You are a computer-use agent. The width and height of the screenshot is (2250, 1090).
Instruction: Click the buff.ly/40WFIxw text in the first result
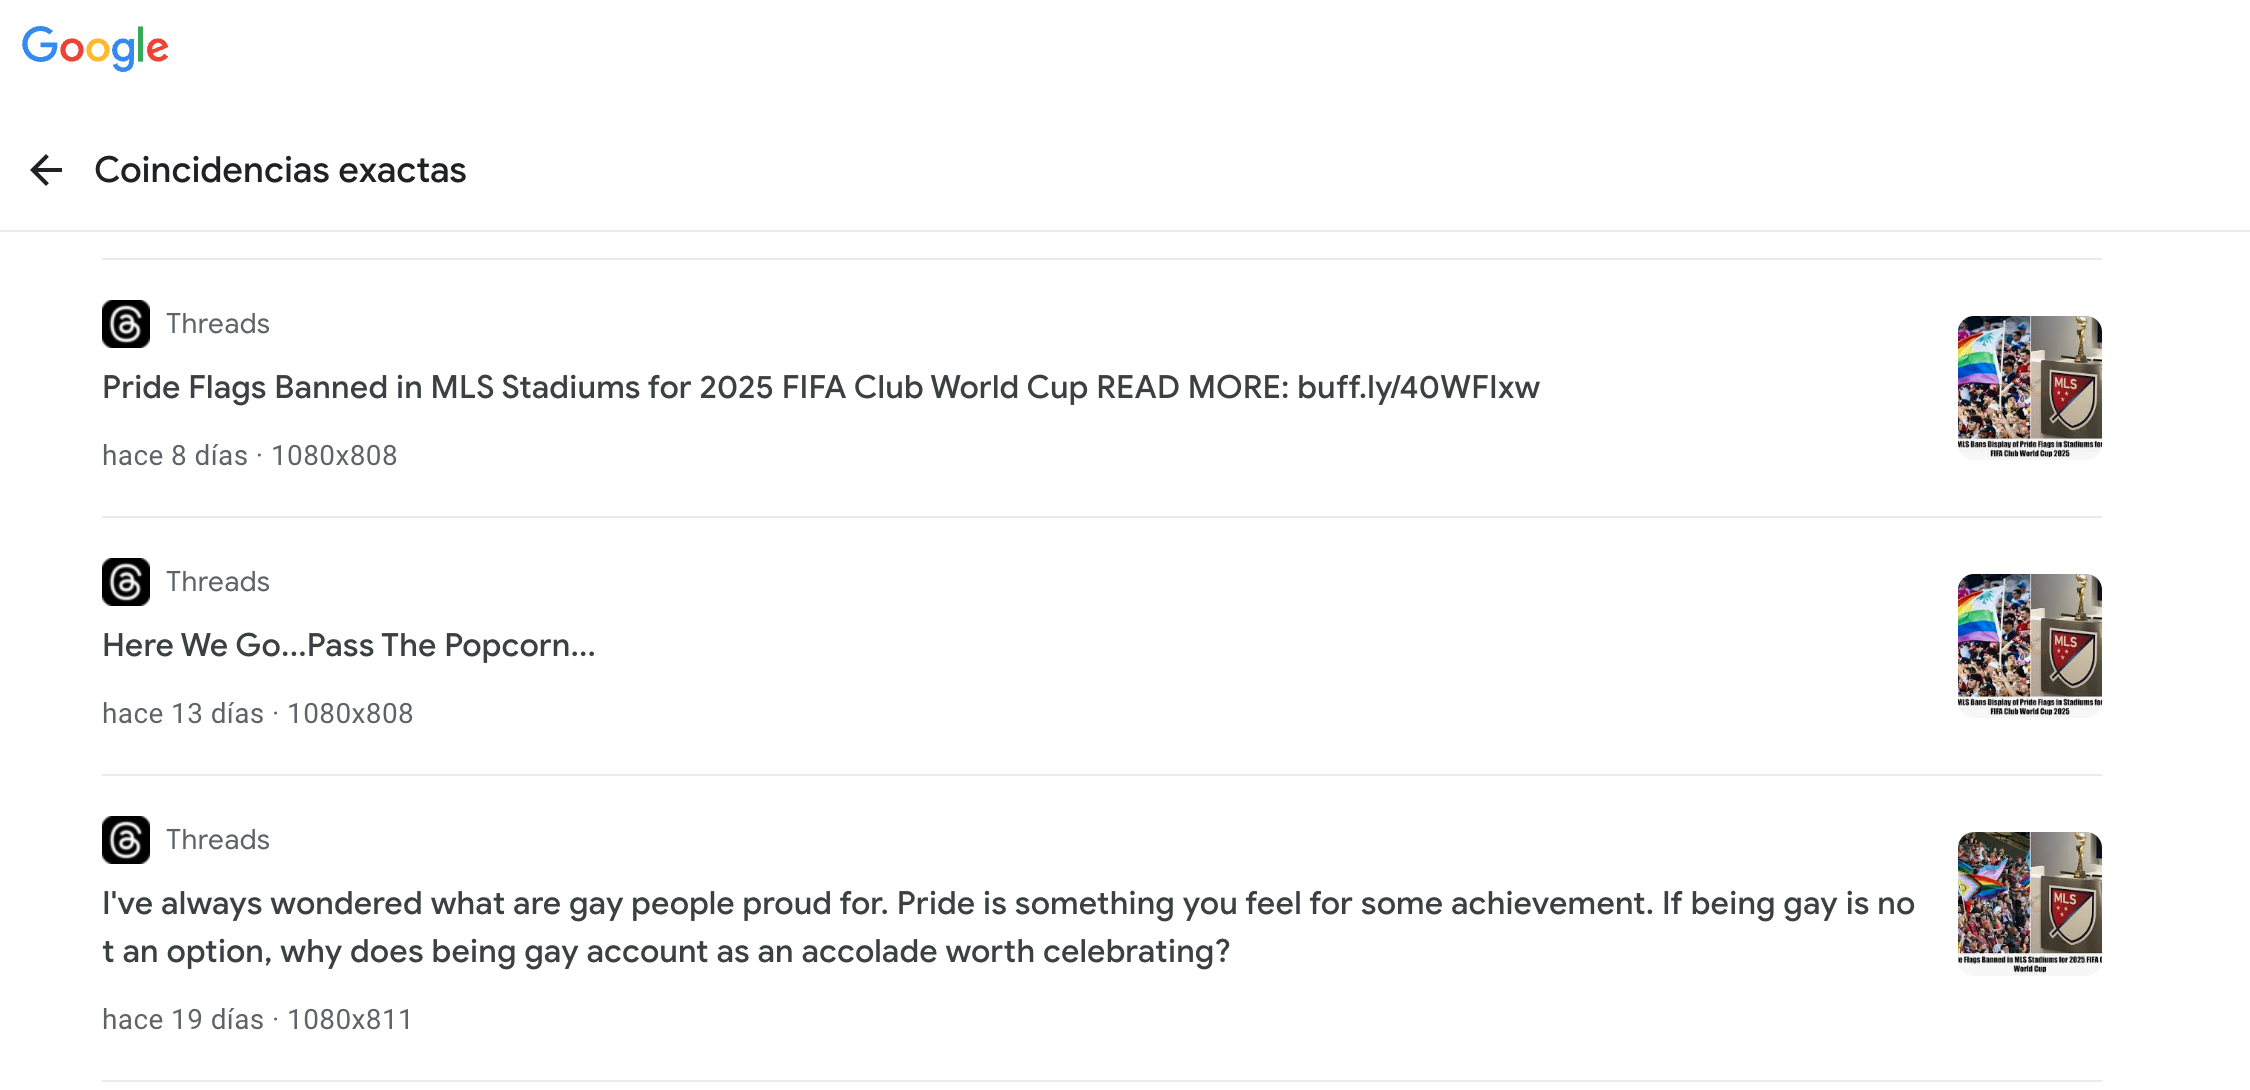pyautogui.click(x=1418, y=388)
